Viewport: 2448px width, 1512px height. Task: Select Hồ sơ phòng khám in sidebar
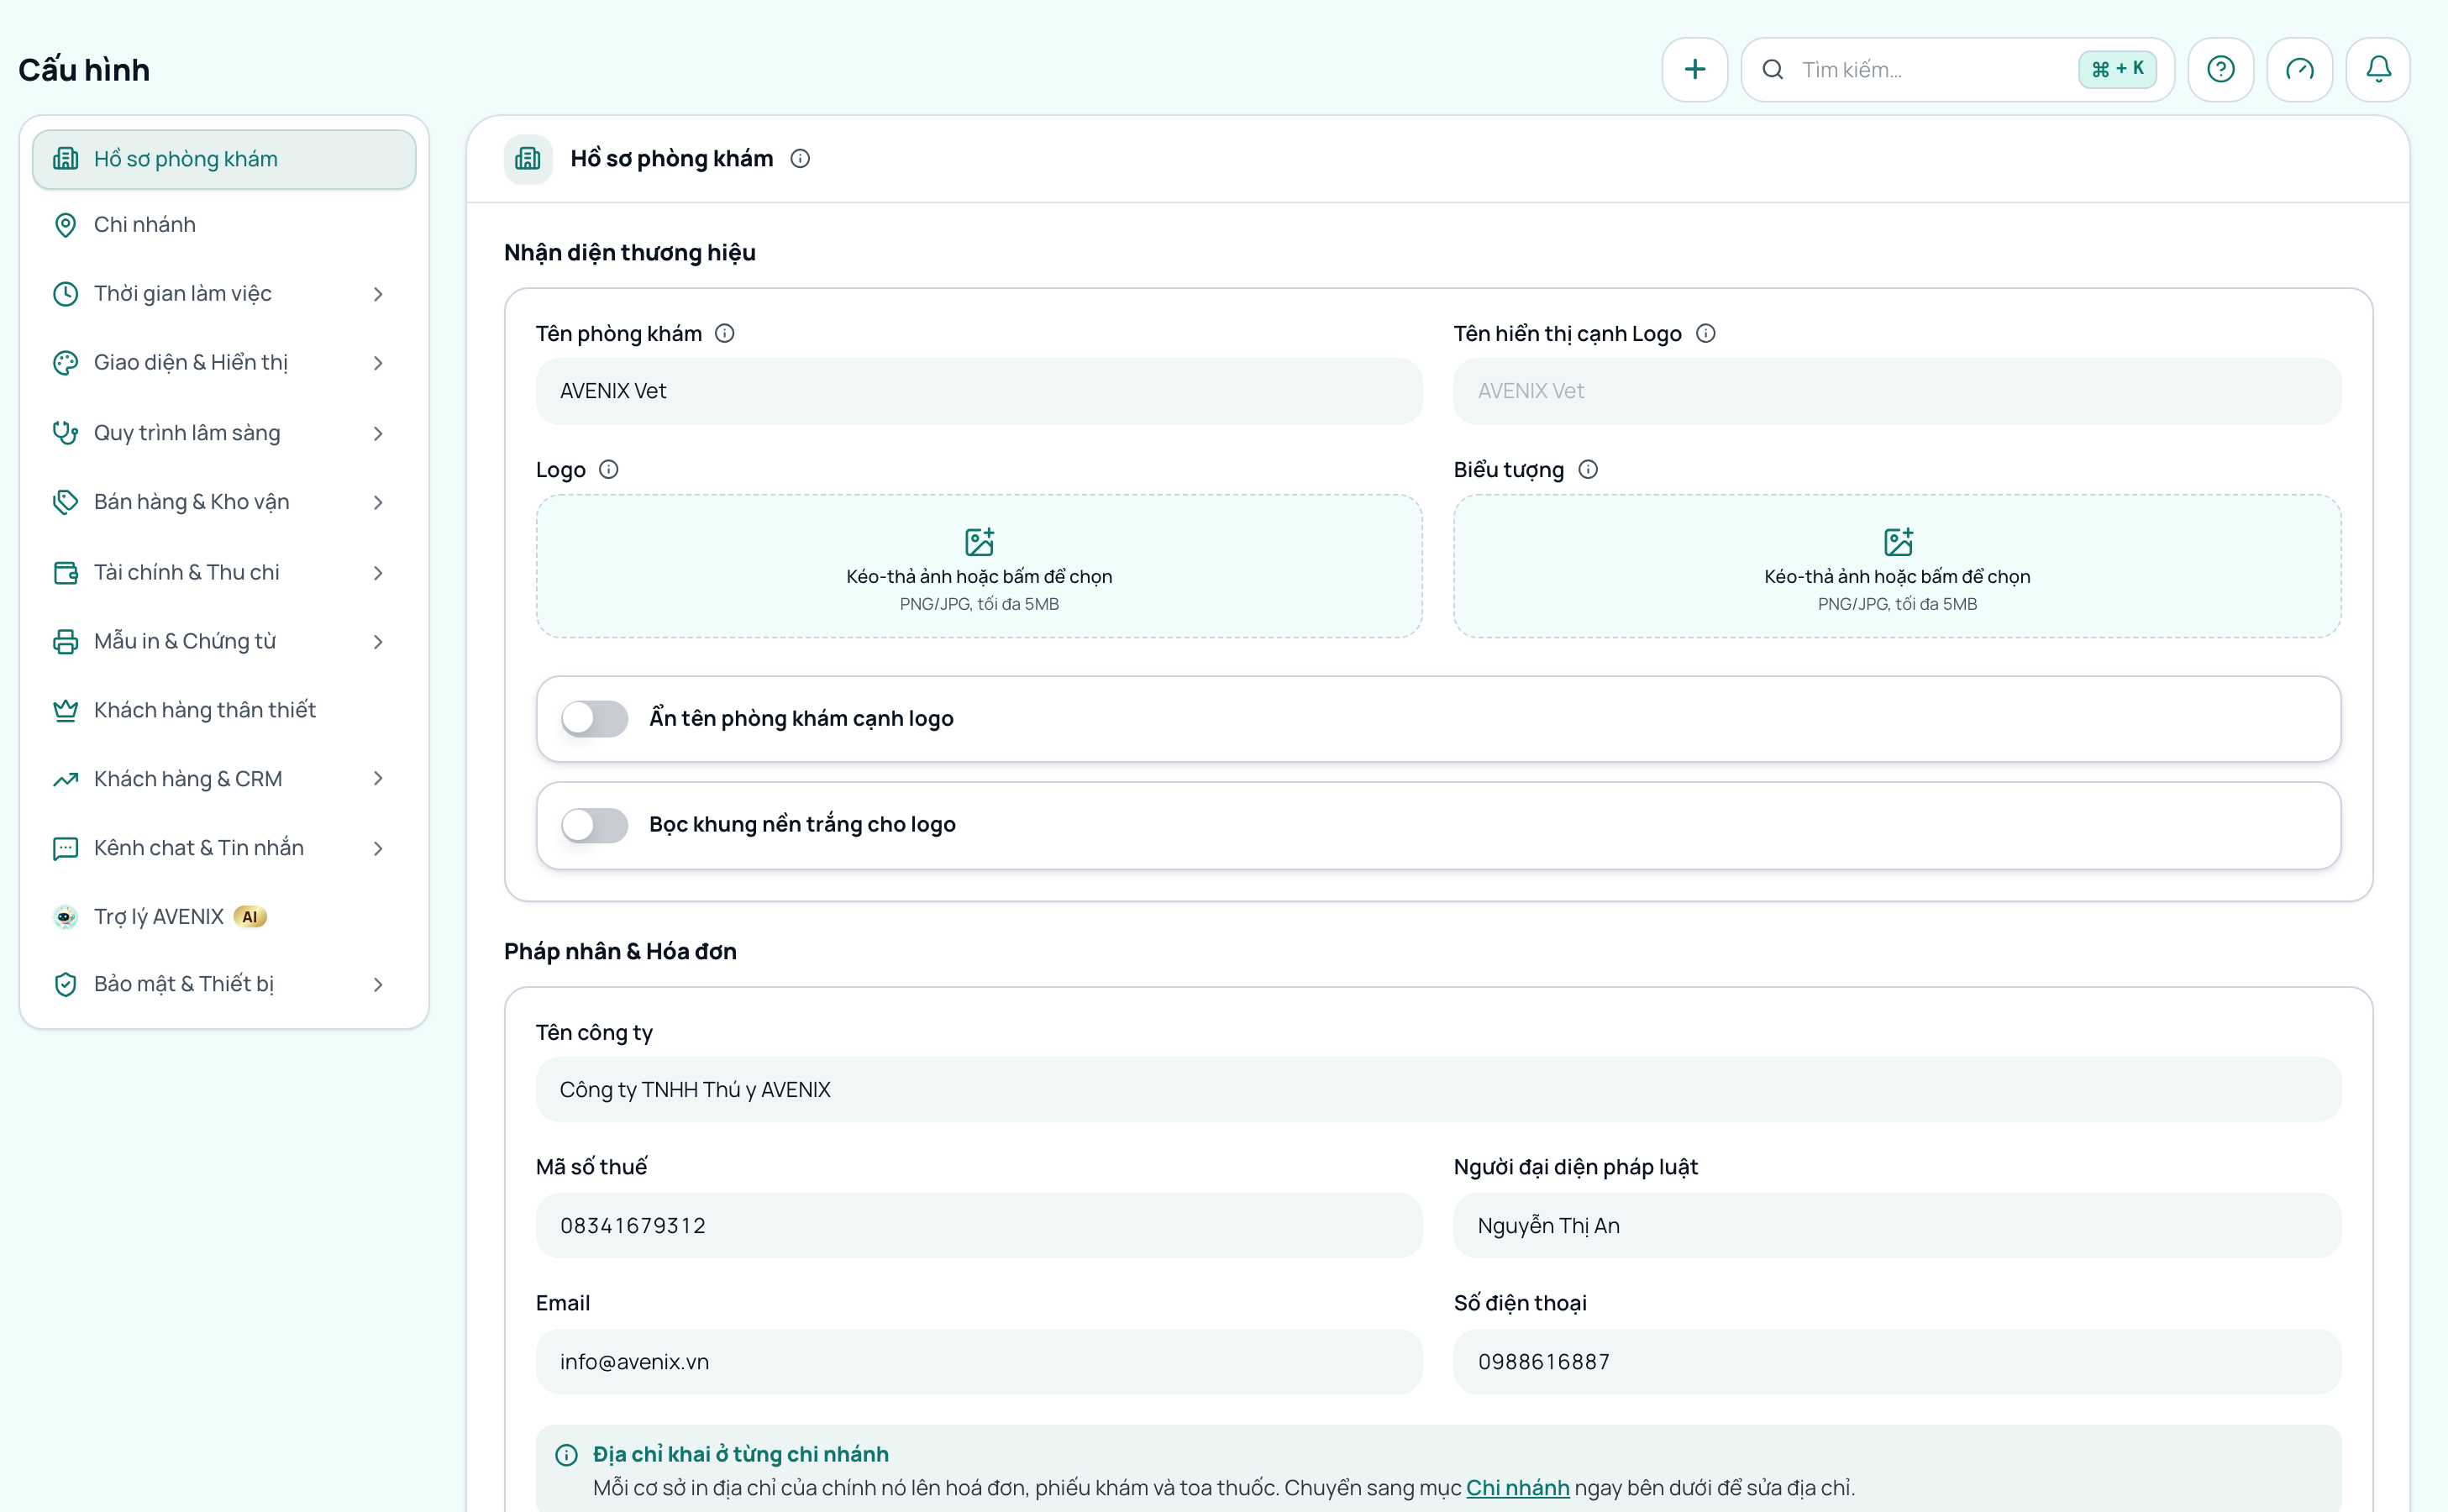point(224,159)
